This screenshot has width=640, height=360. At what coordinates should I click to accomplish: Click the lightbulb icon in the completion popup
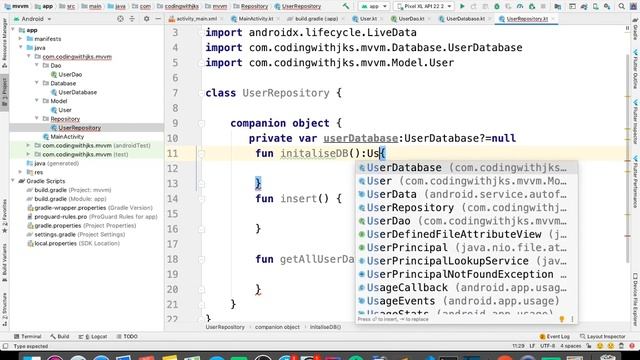pyautogui.click(x=562, y=319)
